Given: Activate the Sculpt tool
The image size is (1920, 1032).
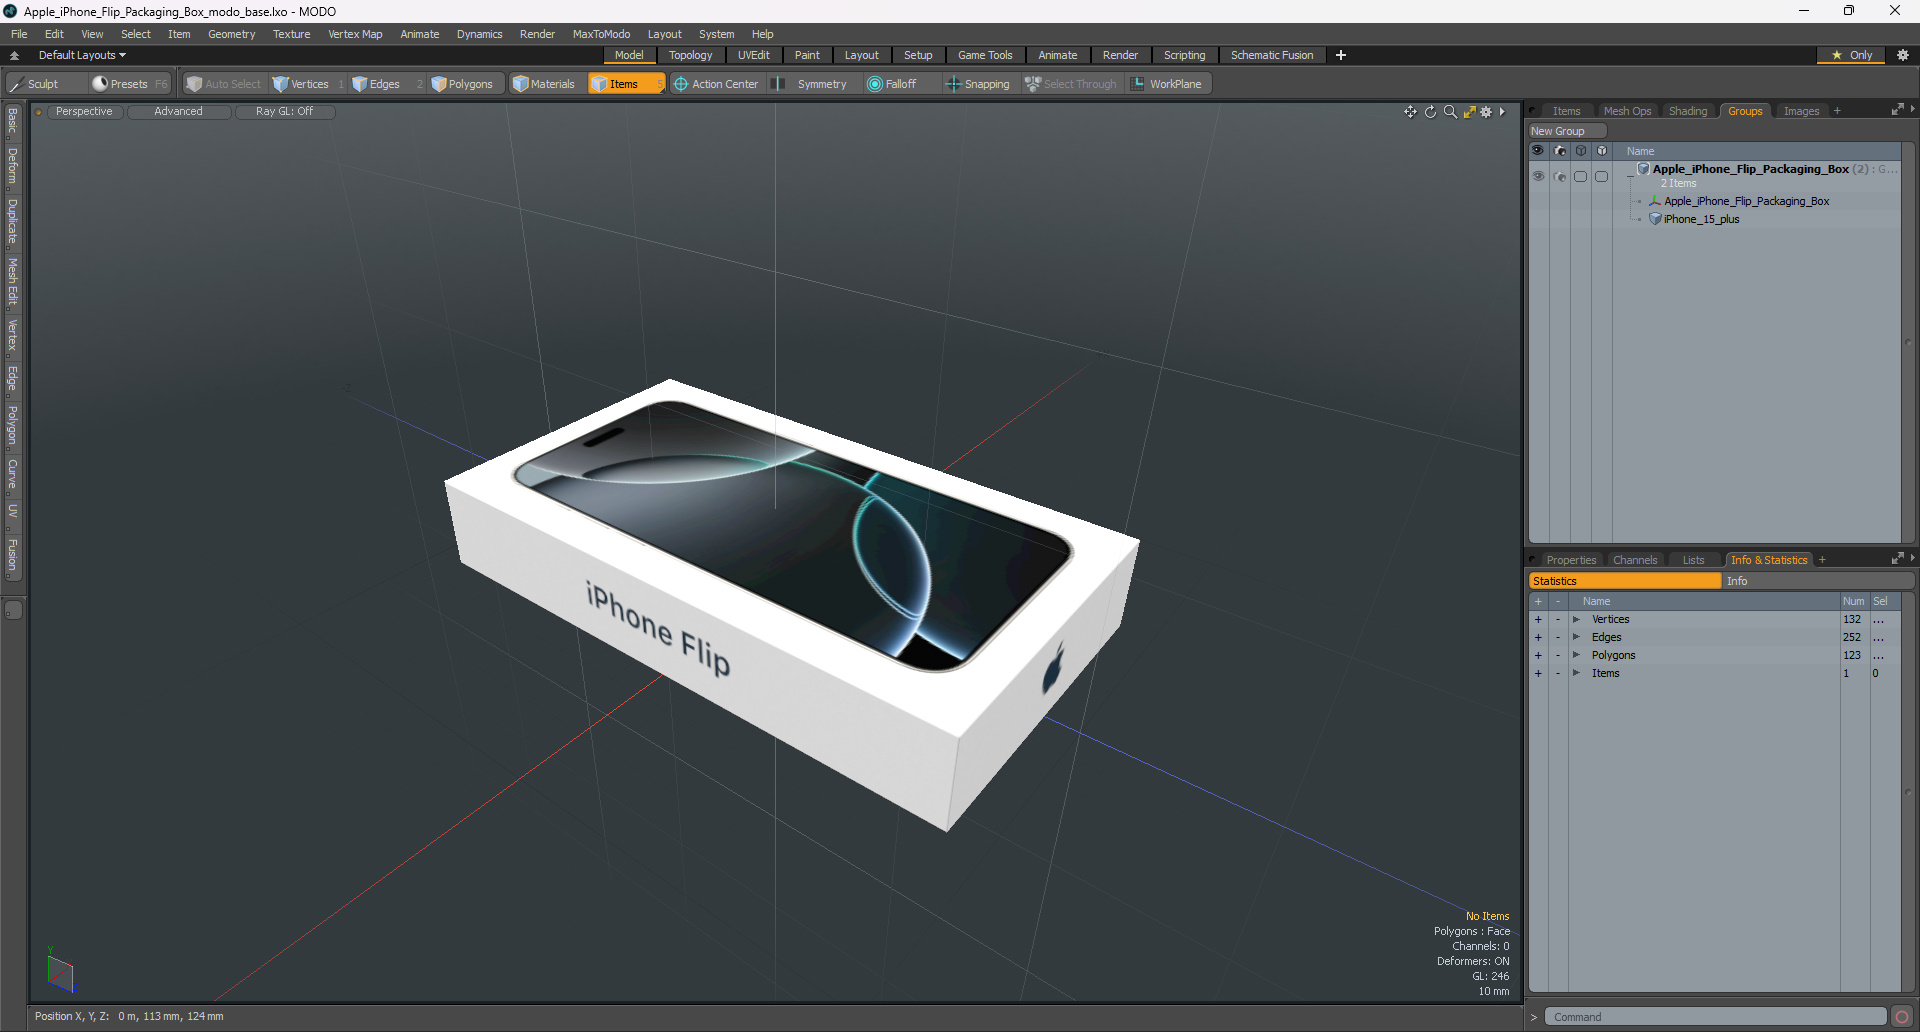Looking at the screenshot, I should point(34,84).
